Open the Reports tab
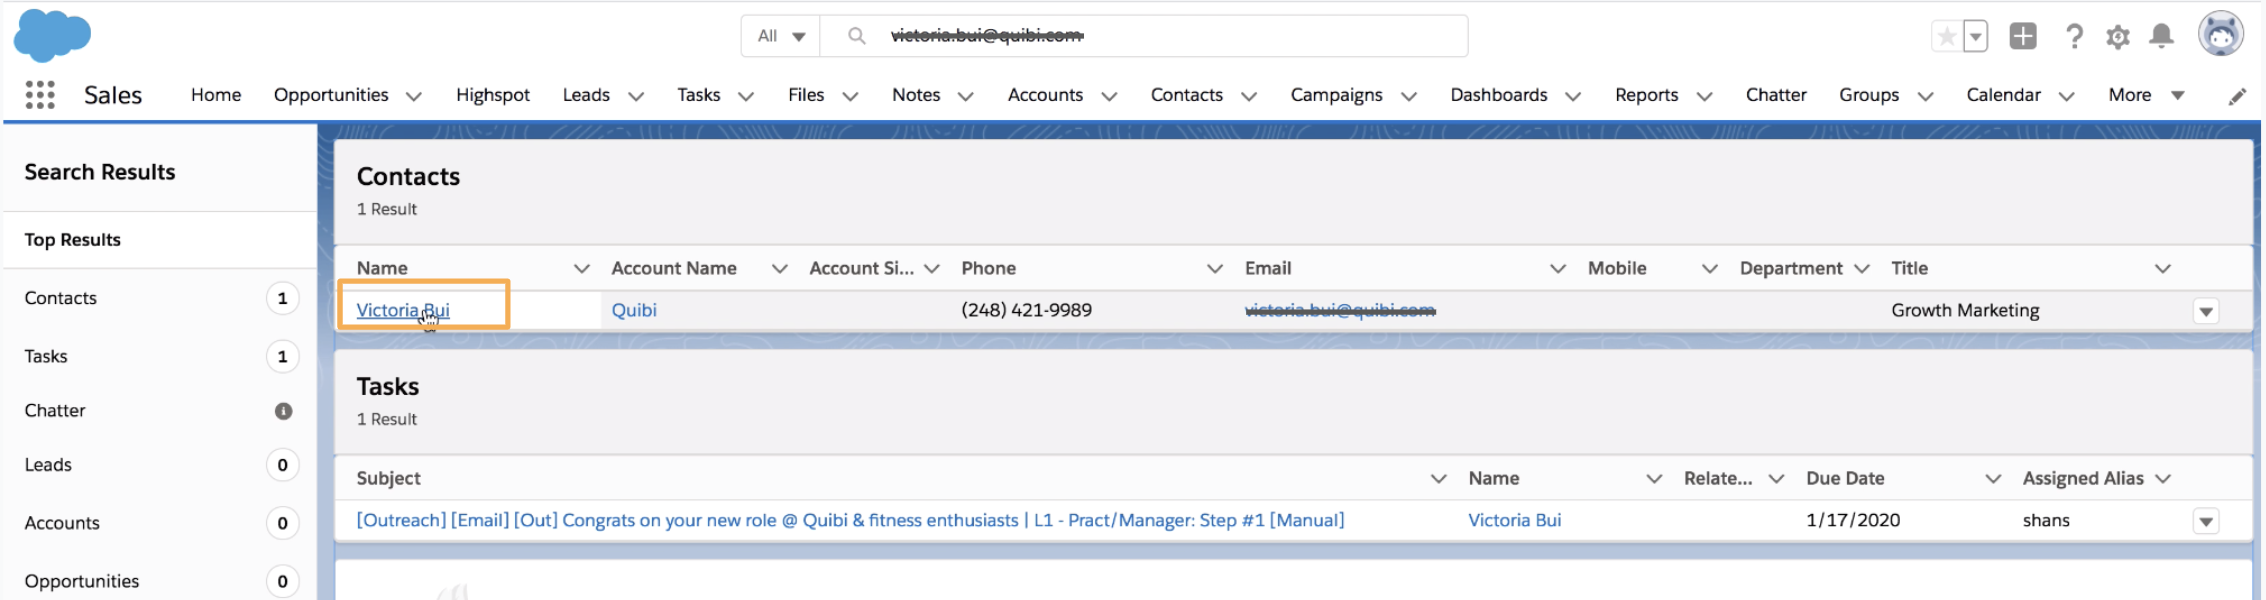Viewport: 2266px width, 600px height. [1646, 95]
